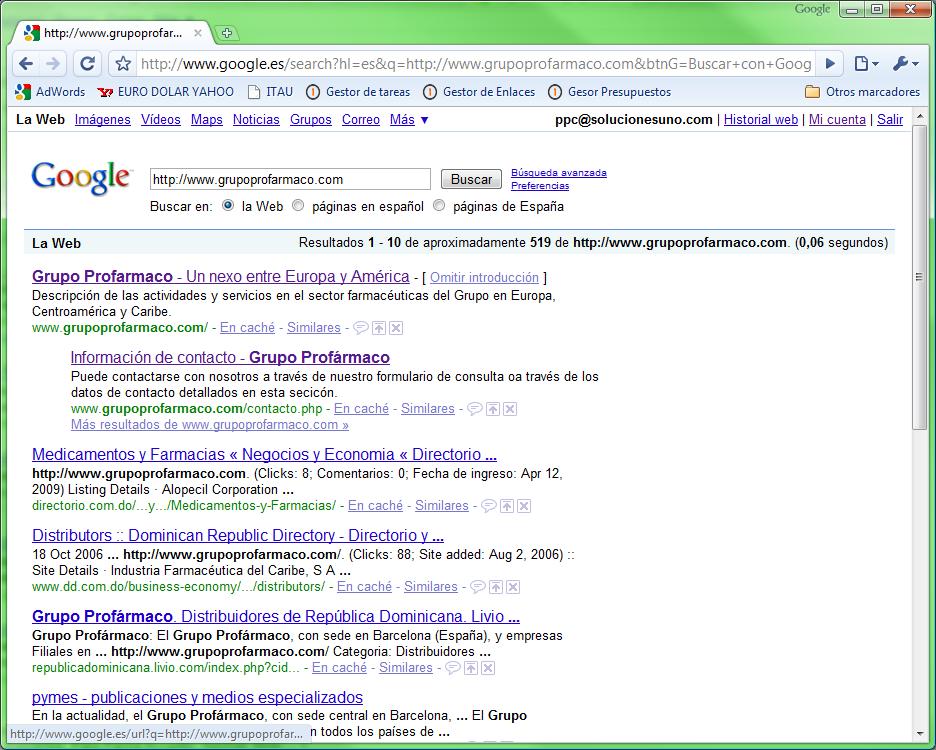Show pages similar to www.dd.com.do result
The width and height of the screenshot is (936, 750).
pos(430,587)
